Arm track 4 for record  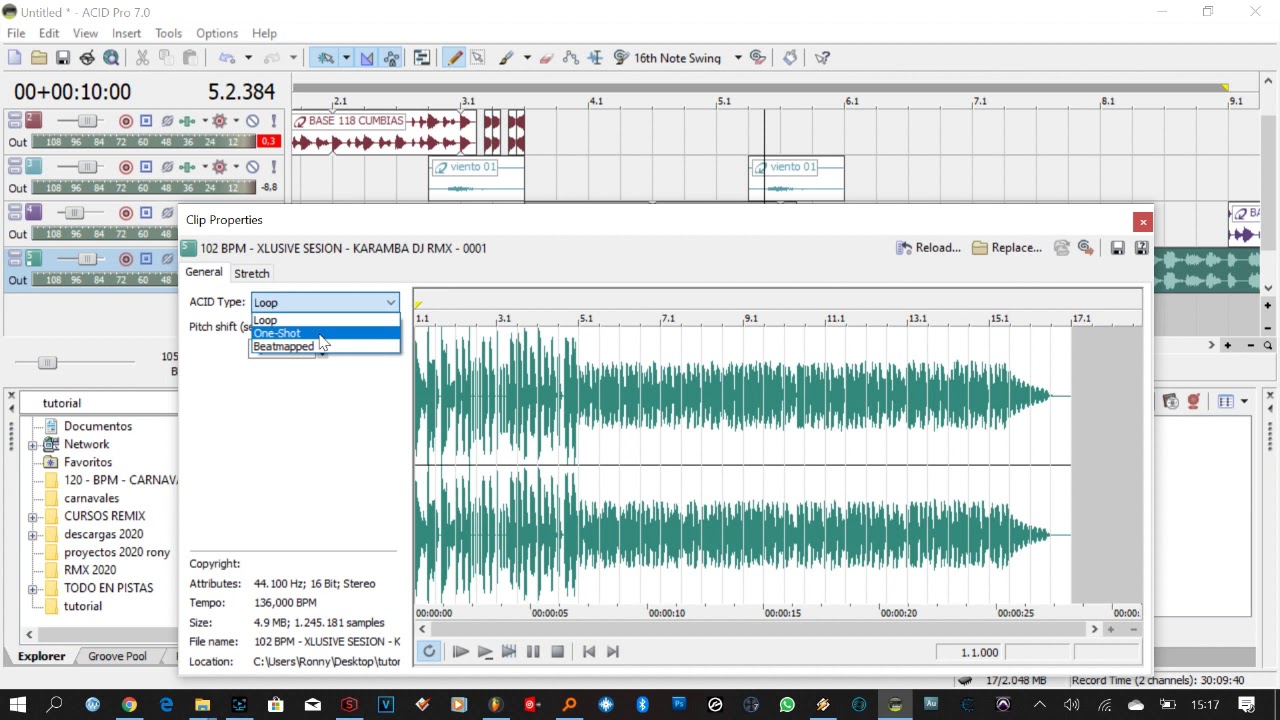point(126,213)
